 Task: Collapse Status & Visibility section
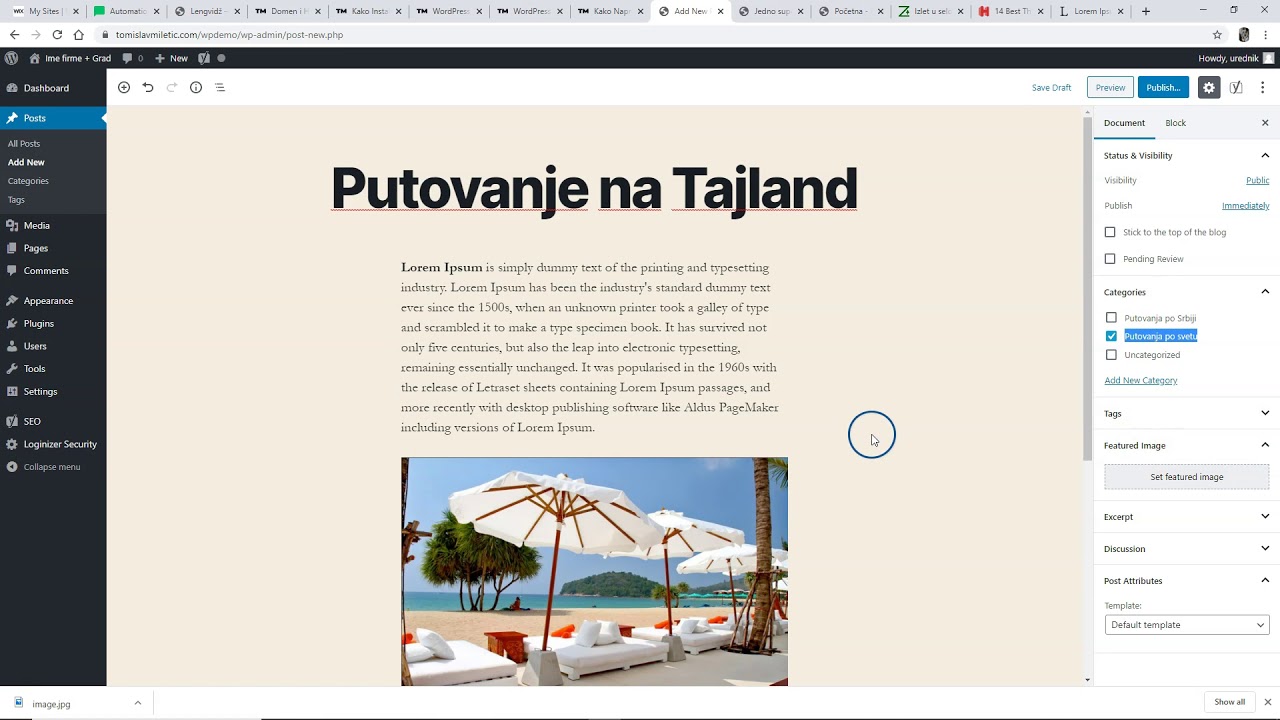pos(1186,155)
